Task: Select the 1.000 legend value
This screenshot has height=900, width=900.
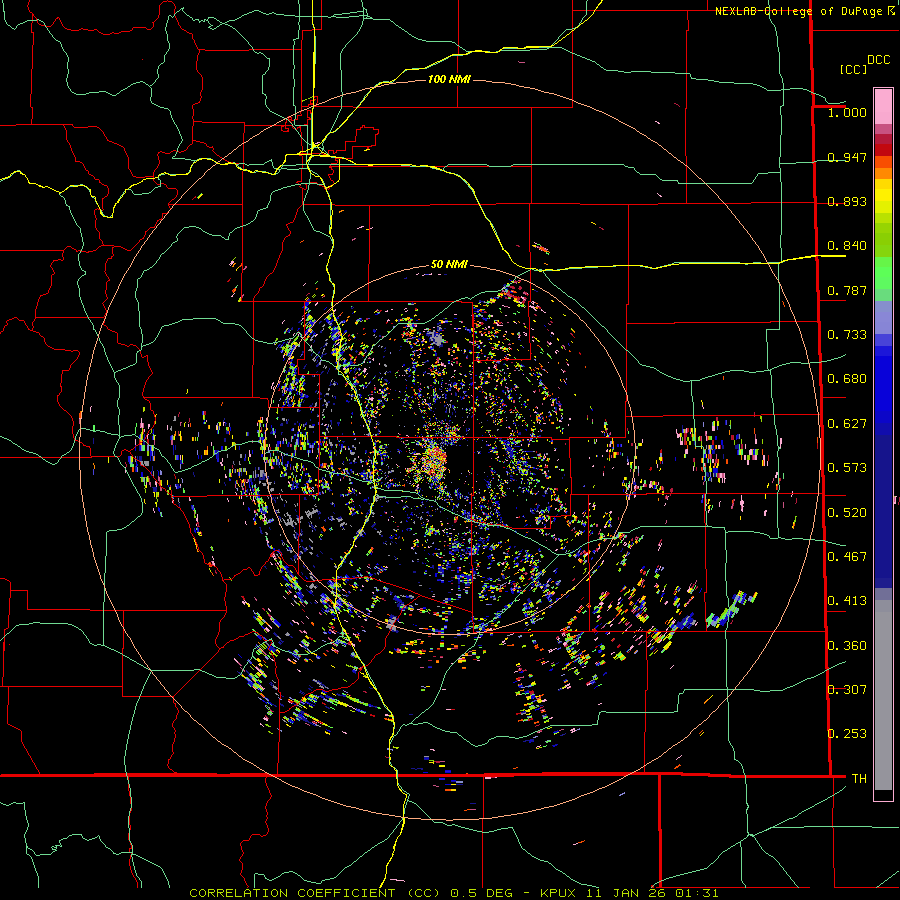Action: click(x=847, y=112)
